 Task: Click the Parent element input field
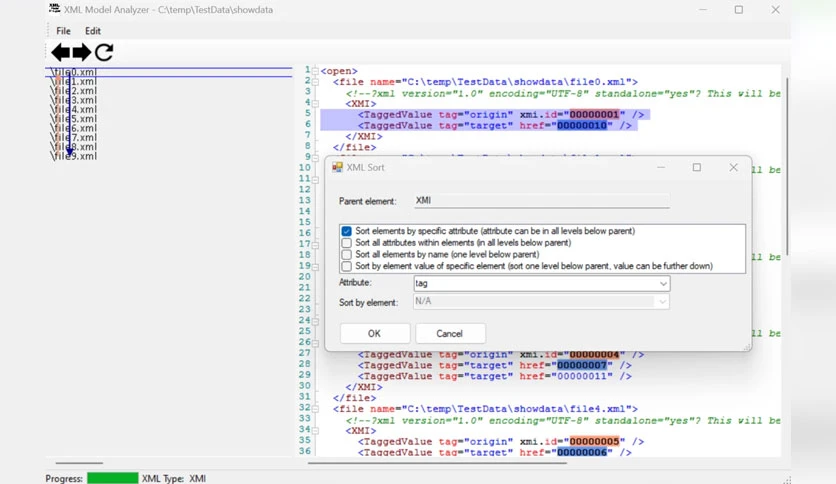click(542, 201)
